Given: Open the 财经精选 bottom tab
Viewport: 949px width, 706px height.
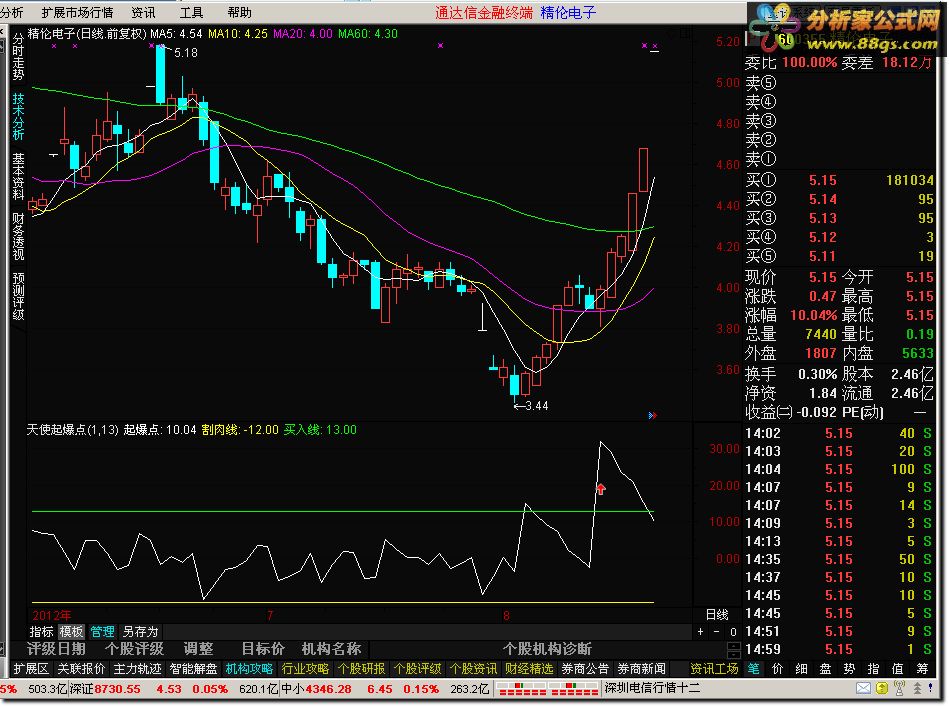Looking at the screenshot, I should coord(529,669).
